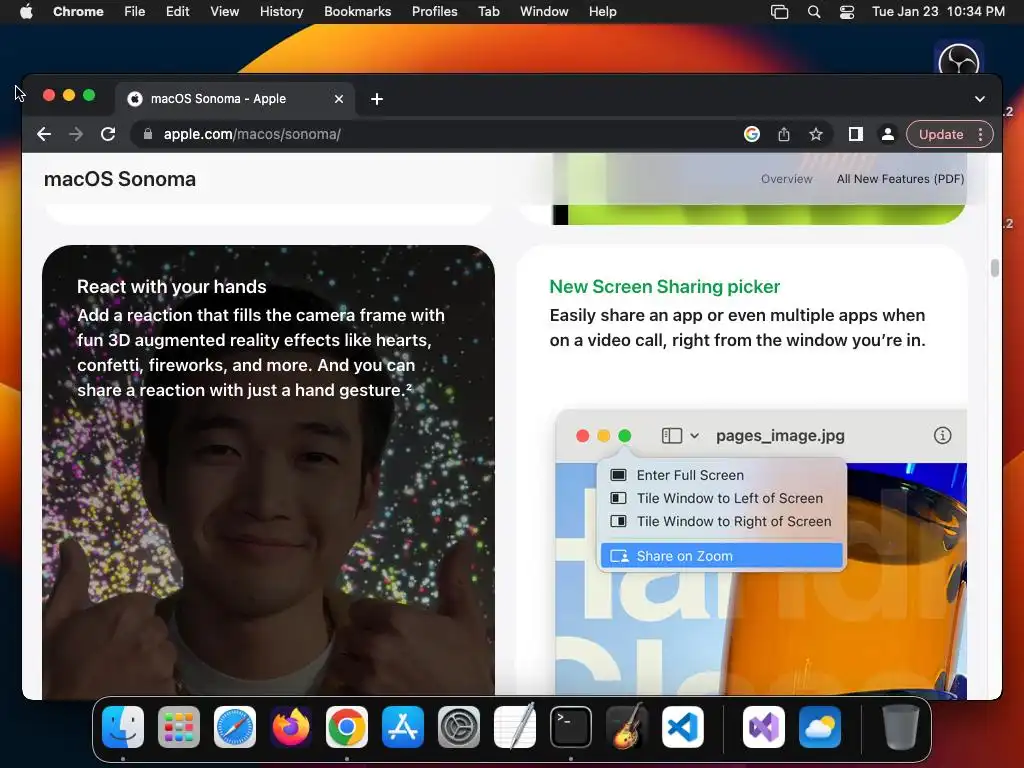
Task: Open System Settings from the Dock
Action: coord(458,727)
